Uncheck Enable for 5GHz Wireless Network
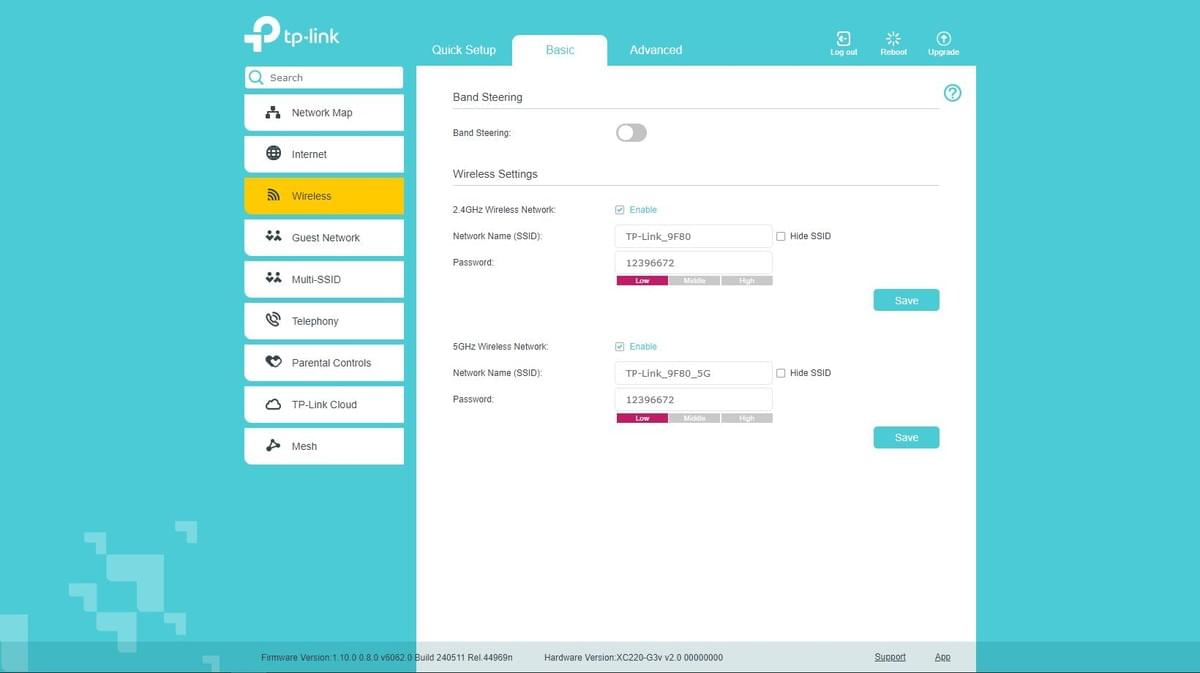This screenshot has width=1200, height=673. [620, 347]
